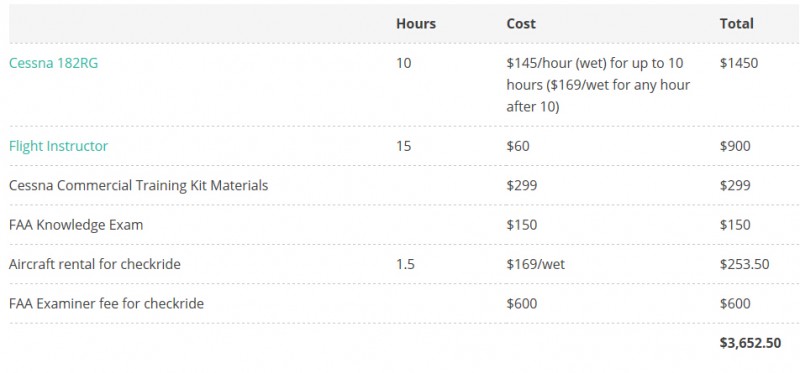This screenshot has width=800, height=373.
Task: Open the Flight Instructor link
Action: [59, 146]
